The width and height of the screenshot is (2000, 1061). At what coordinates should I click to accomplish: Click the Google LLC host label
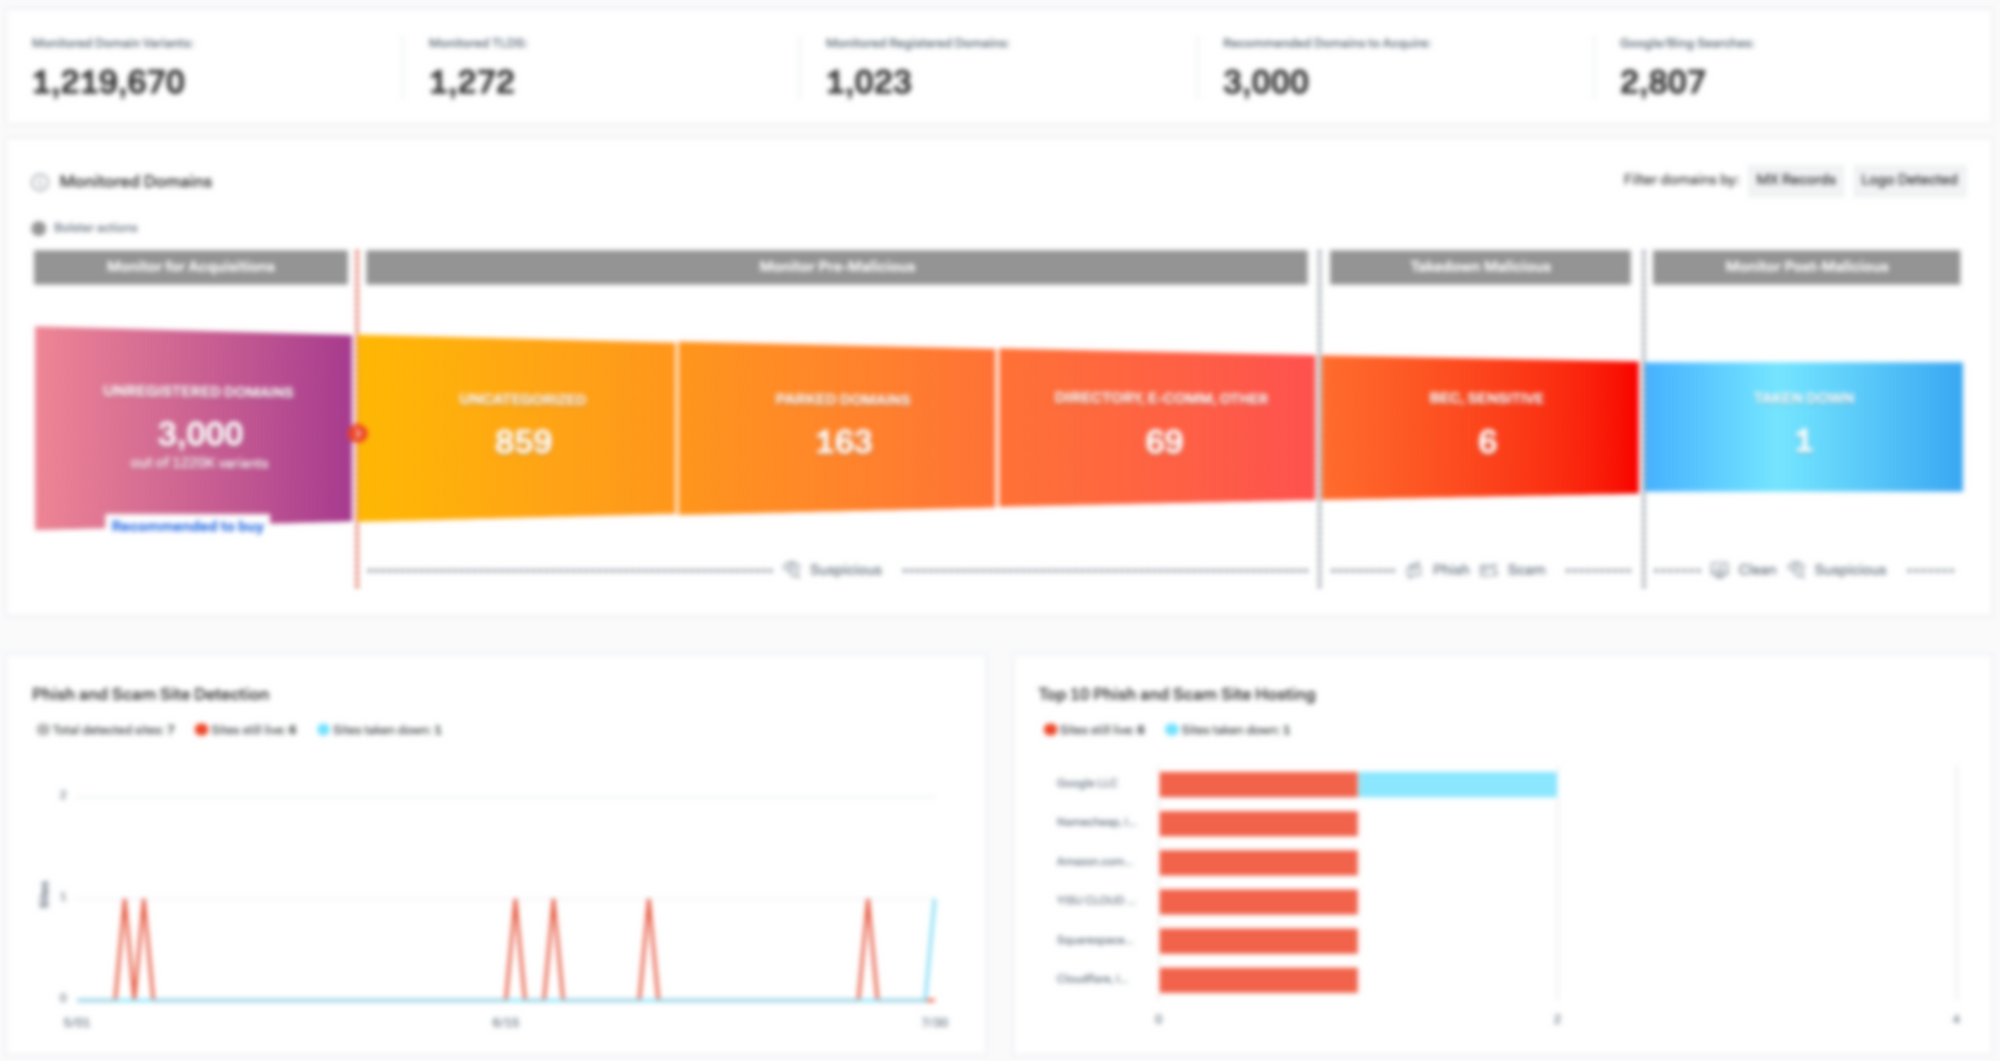point(1087,783)
